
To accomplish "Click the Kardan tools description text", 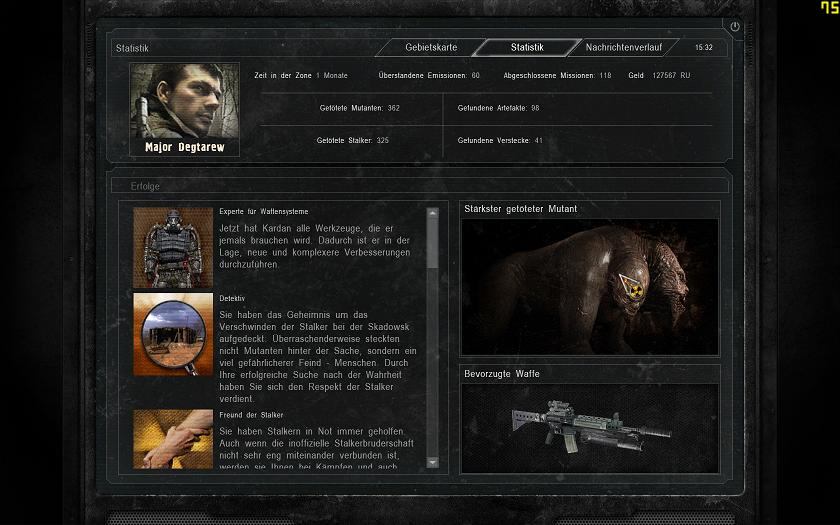I will click(315, 246).
